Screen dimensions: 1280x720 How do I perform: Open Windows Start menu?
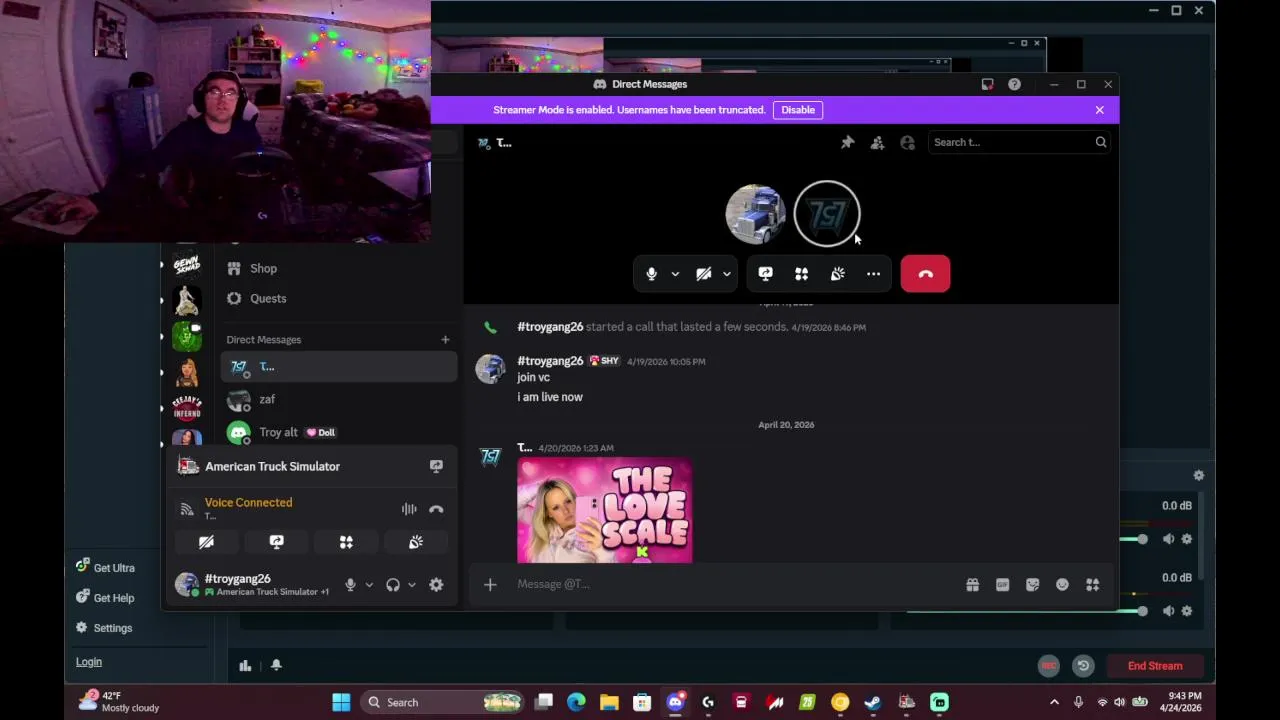(341, 702)
